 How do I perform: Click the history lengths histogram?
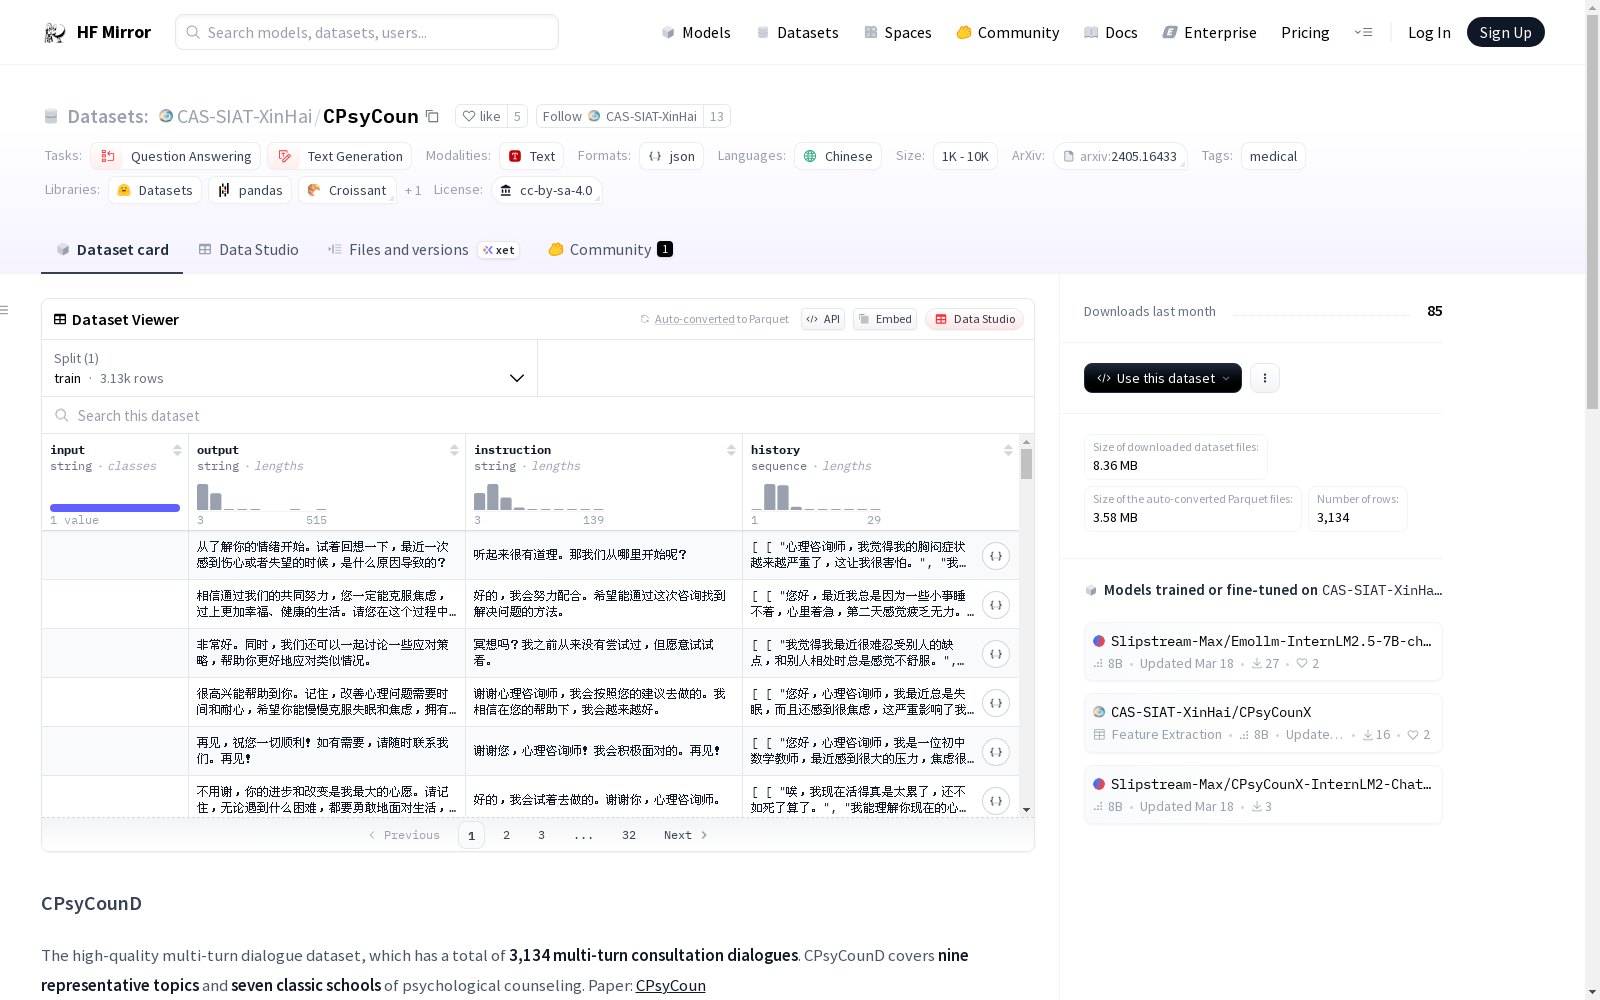[816, 496]
